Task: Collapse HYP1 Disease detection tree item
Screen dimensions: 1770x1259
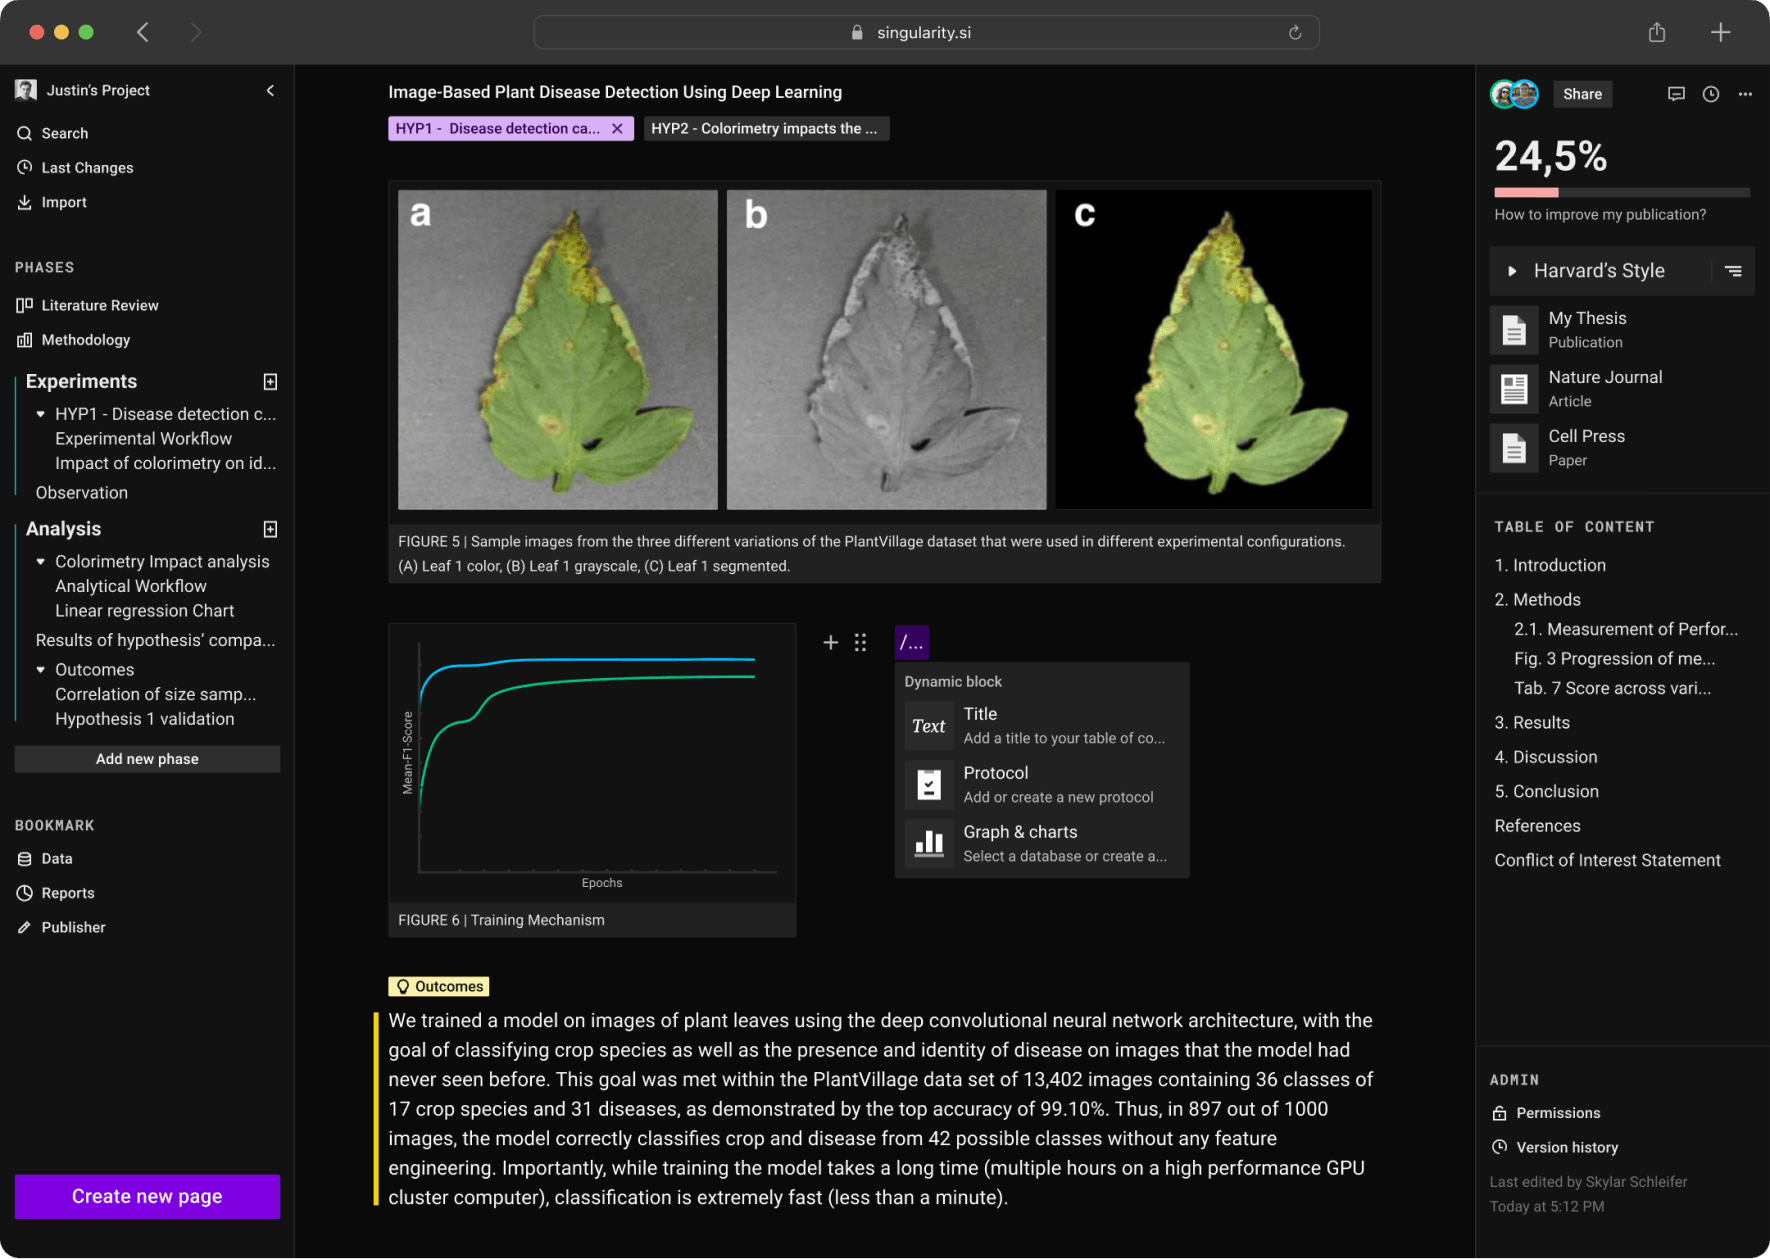Action: pos(41,414)
